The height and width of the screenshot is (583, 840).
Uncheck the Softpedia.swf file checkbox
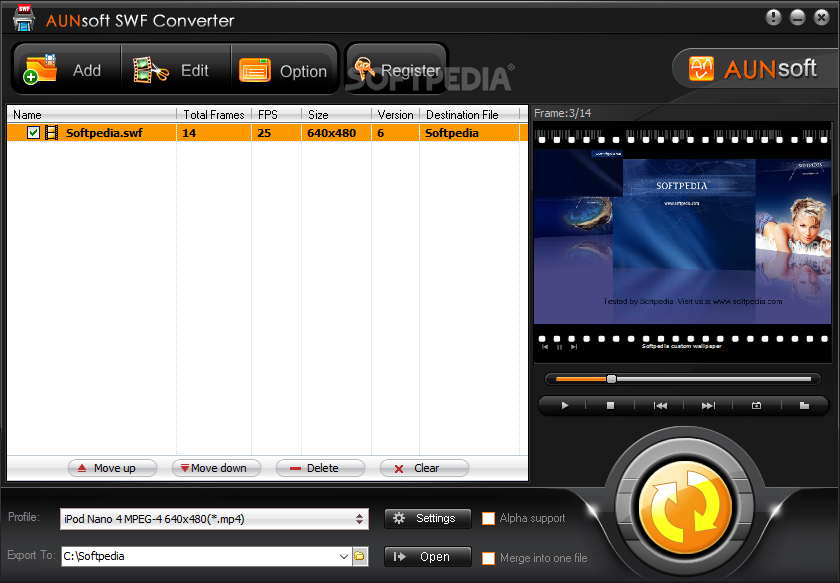click(33, 132)
